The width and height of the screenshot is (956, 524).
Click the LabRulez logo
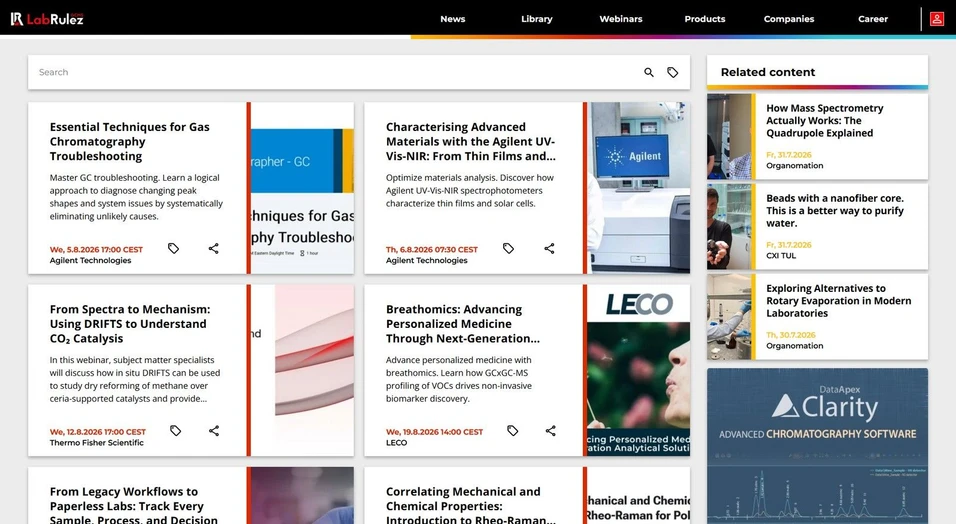[47, 19]
